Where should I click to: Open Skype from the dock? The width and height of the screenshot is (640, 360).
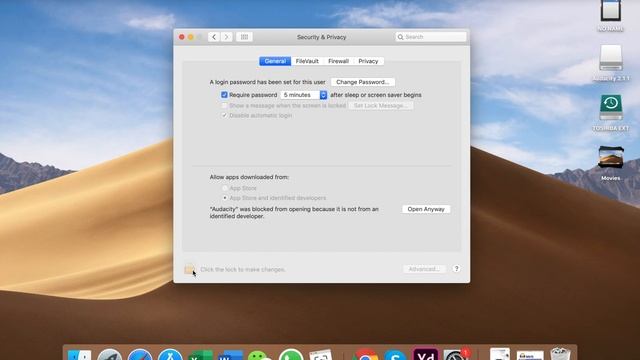395,354
